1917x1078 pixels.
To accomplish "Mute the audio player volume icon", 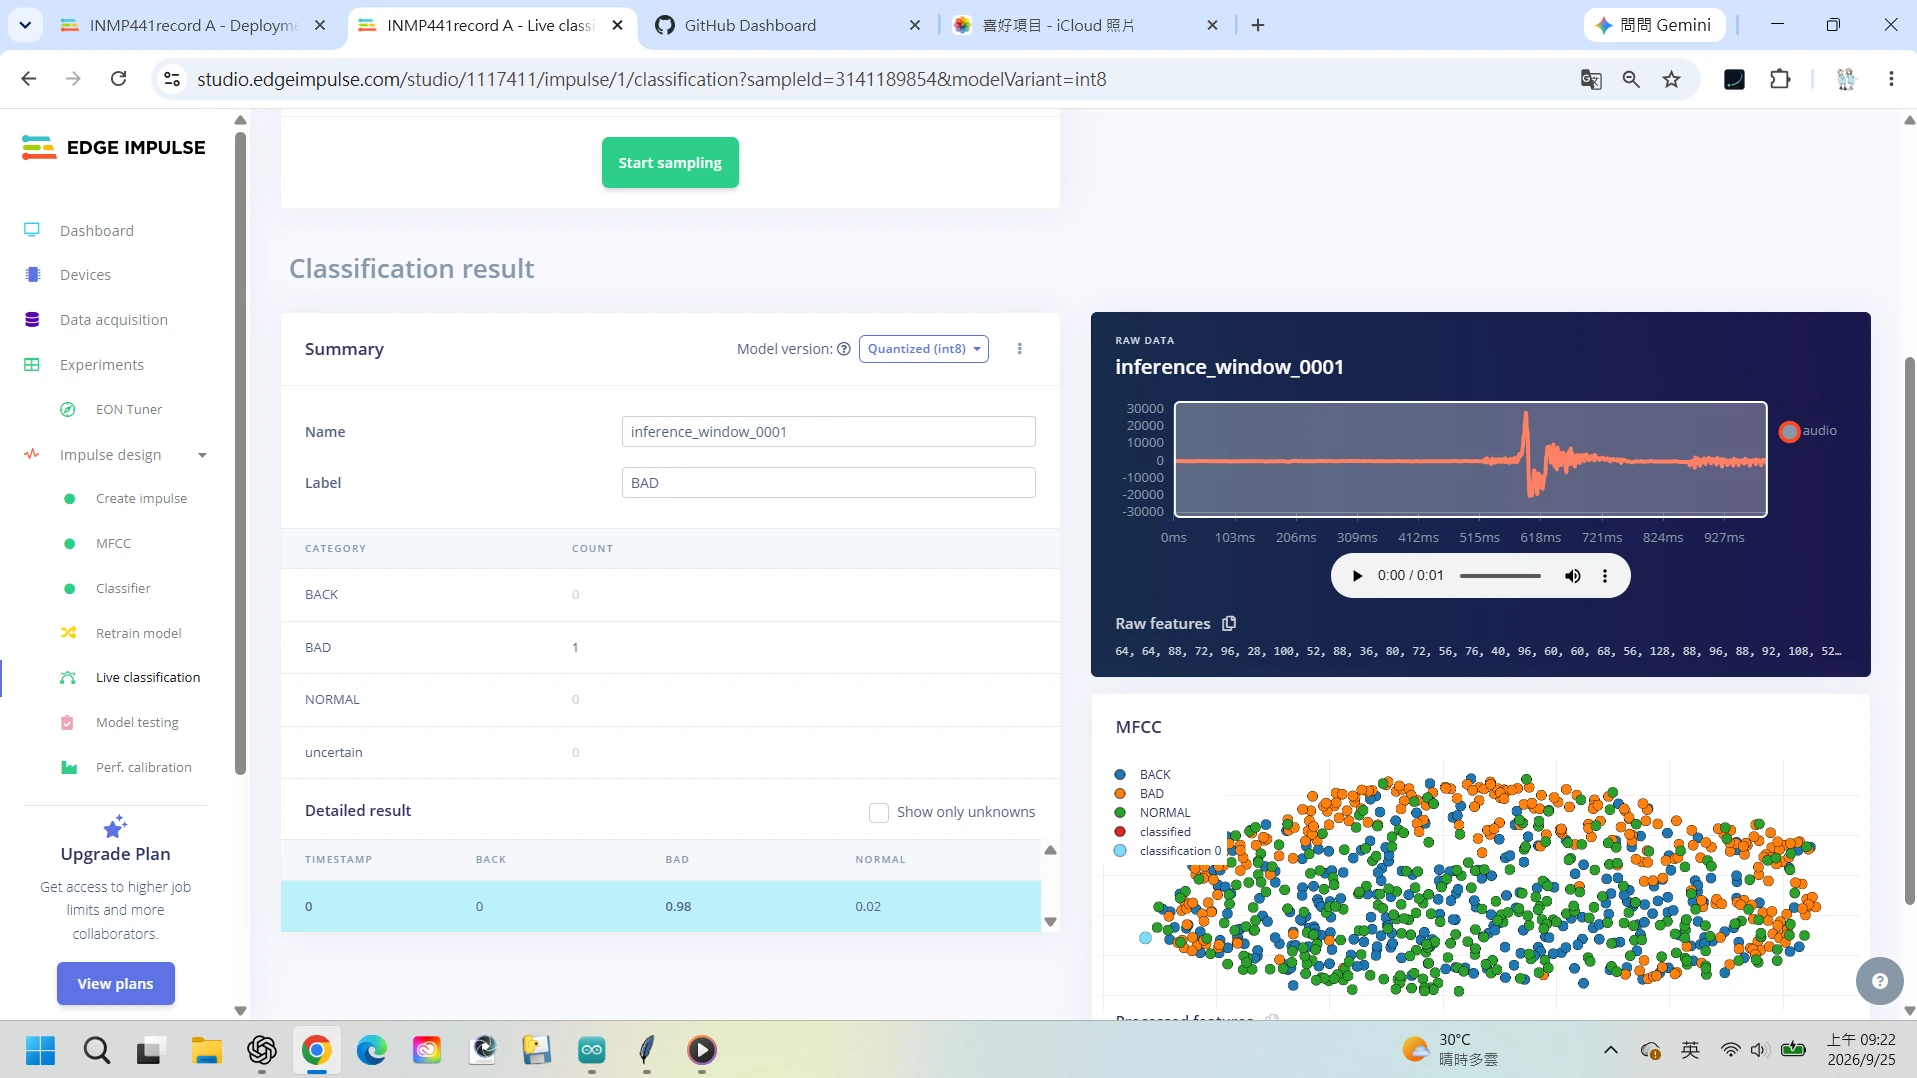I will click(1572, 576).
